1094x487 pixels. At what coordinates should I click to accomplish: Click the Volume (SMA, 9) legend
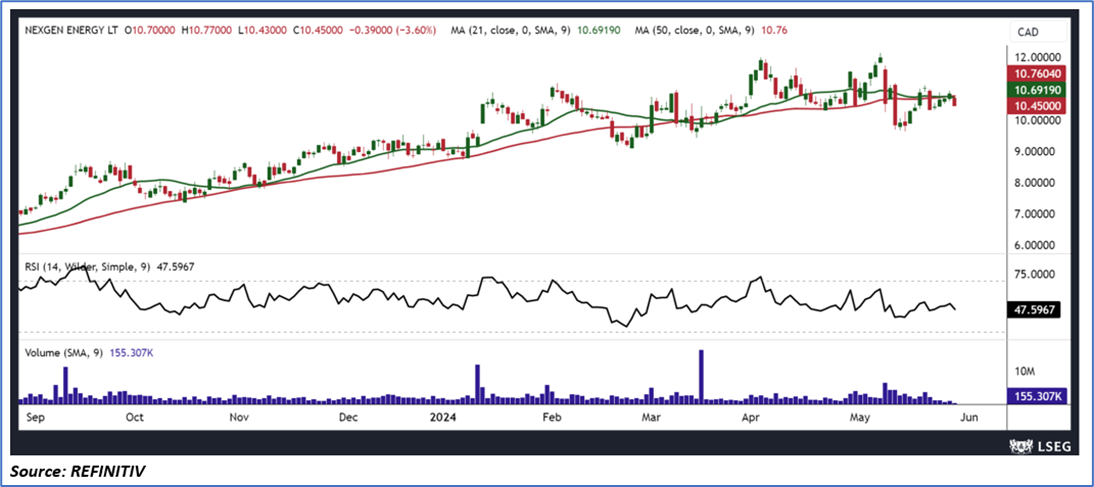pyautogui.click(x=65, y=354)
